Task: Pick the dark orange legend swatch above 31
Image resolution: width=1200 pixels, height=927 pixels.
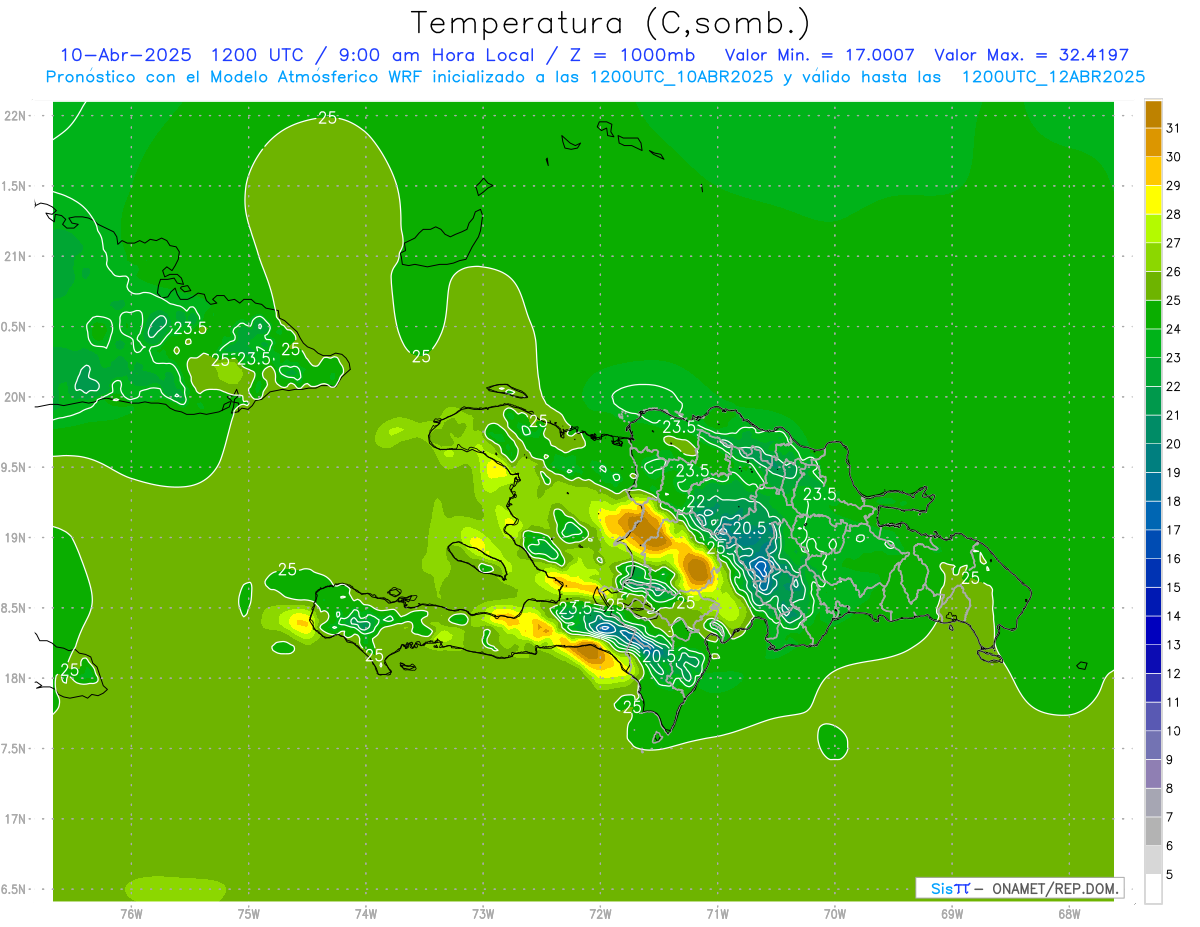Action: click(x=1153, y=114)
